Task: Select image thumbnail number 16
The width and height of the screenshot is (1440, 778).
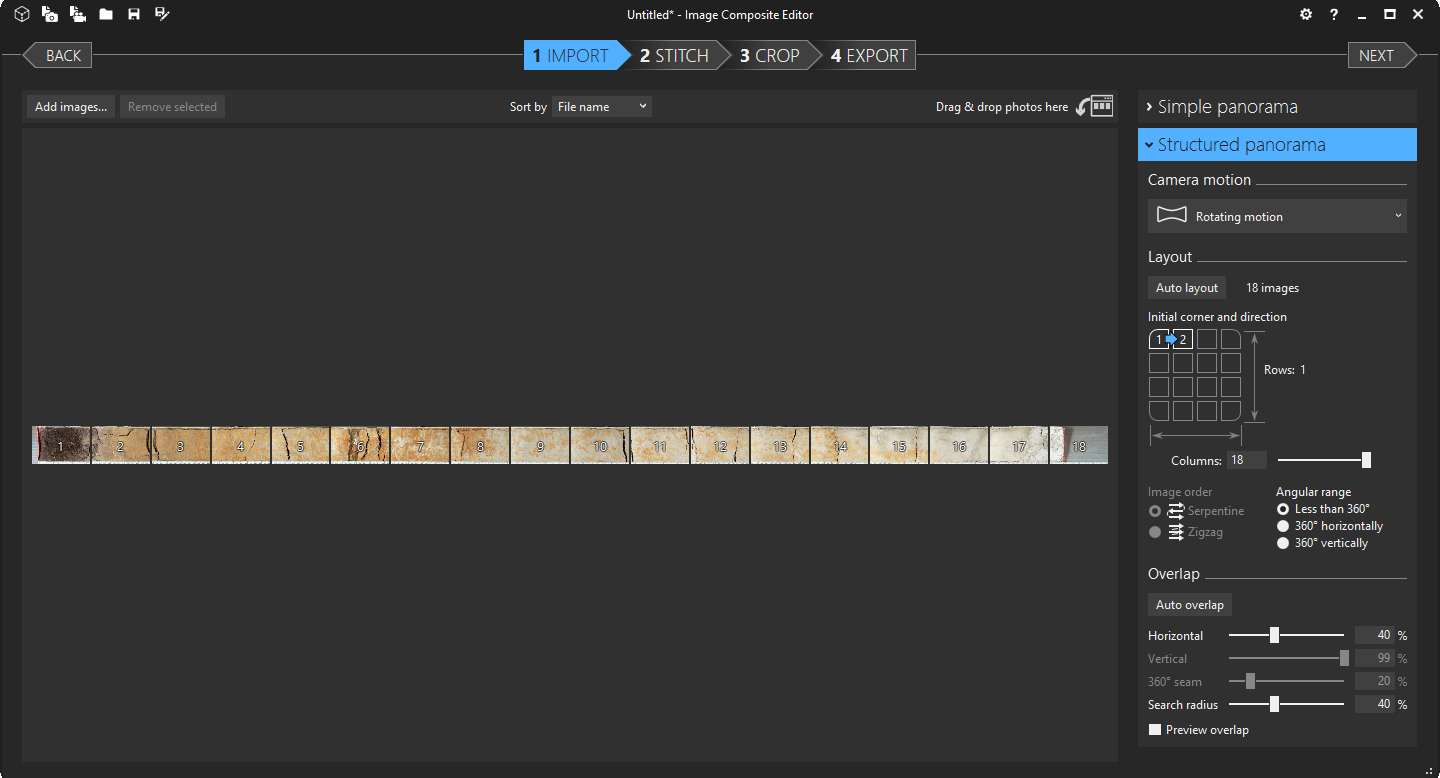Action: pyautogui.click(x=959, y=445)
